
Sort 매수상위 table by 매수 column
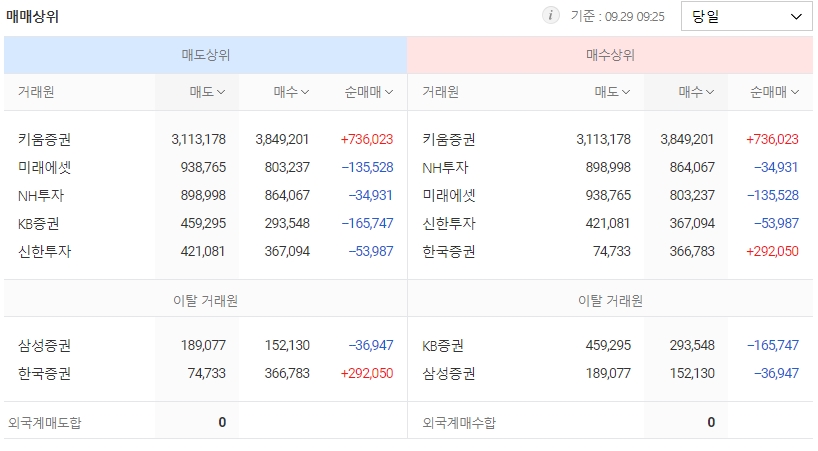point(696,92)
